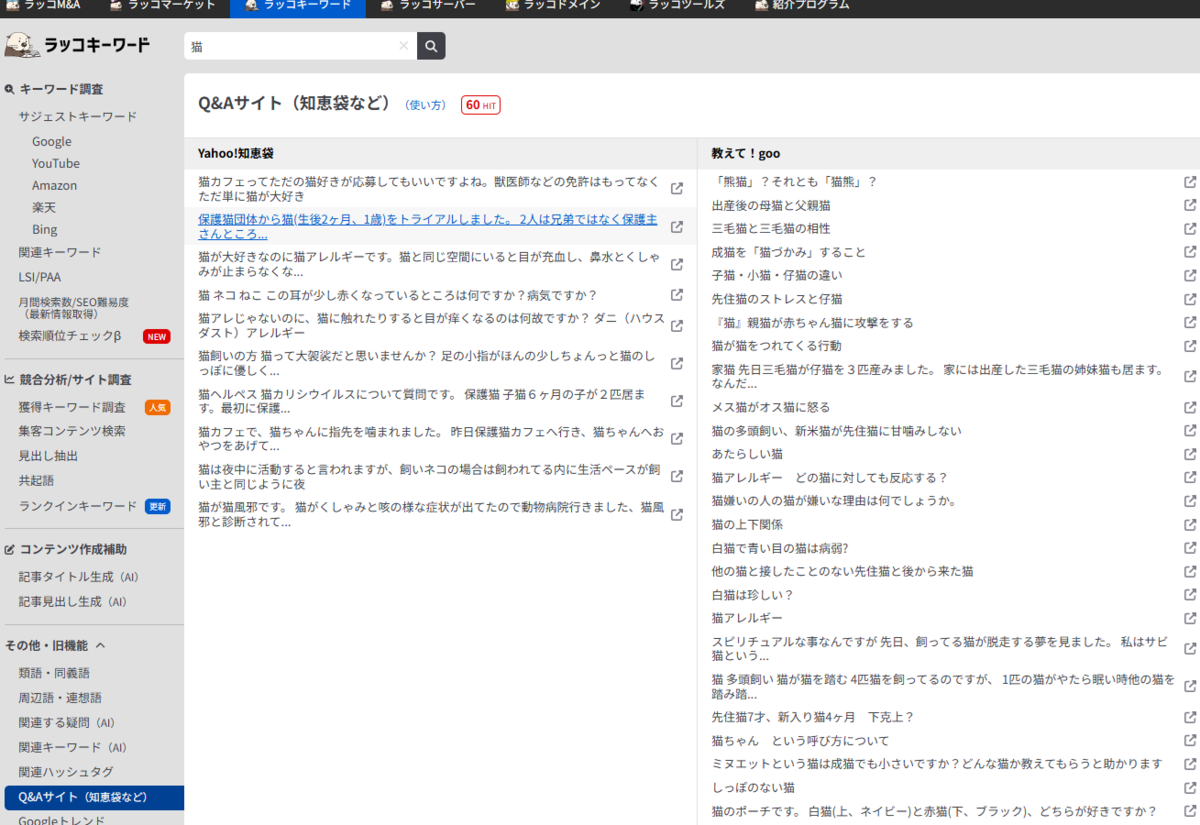
Task: Open external link icon for 猫が猫をつれてくる行動
Action: point(1190,346)
